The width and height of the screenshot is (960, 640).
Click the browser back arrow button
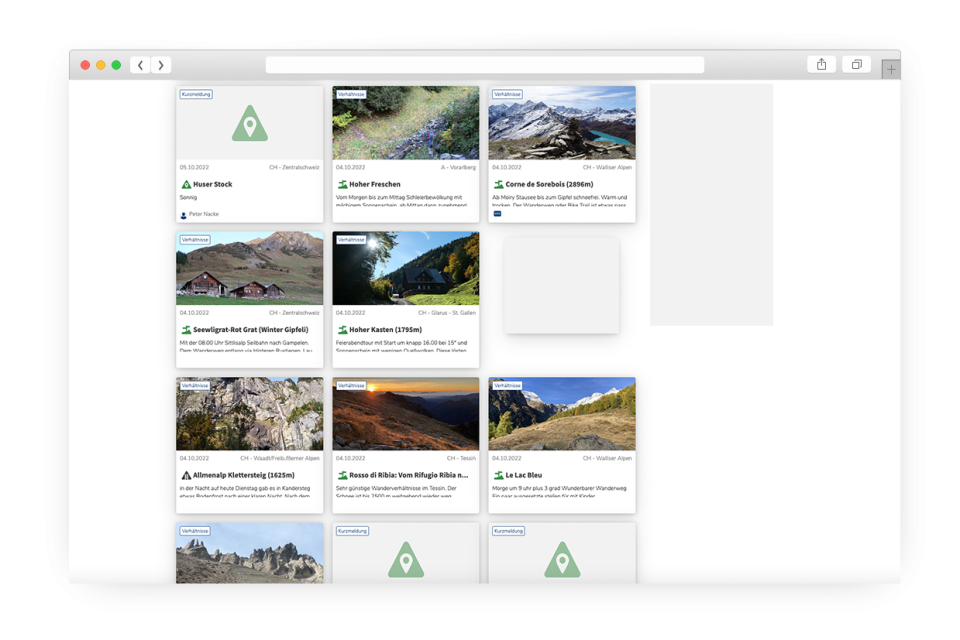click(140, 65)
